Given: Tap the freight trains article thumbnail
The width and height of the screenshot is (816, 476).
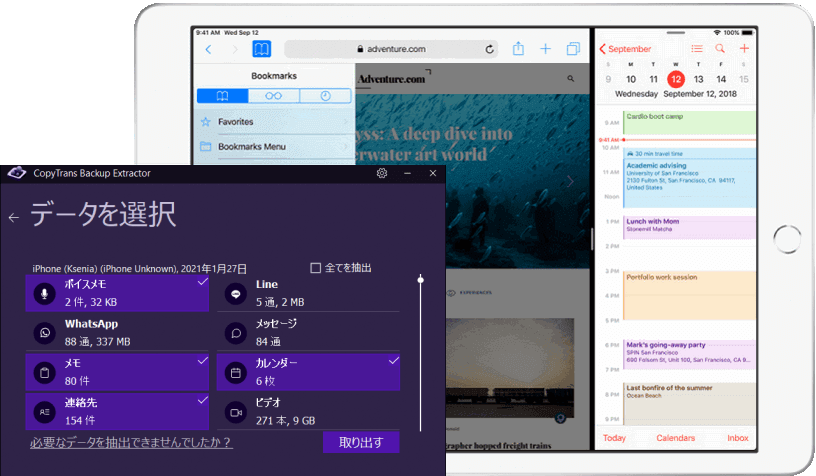Looking at the screenshot, I should click(510, 368).
